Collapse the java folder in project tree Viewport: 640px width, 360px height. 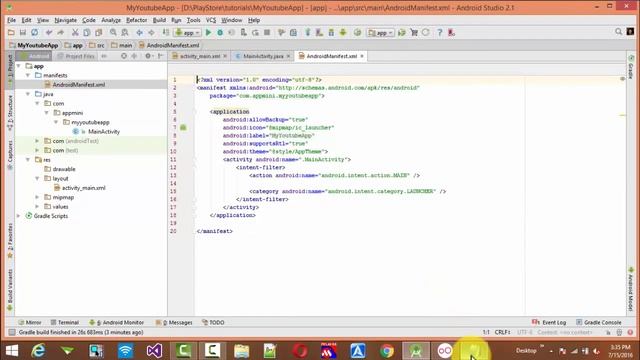[28, 94]
